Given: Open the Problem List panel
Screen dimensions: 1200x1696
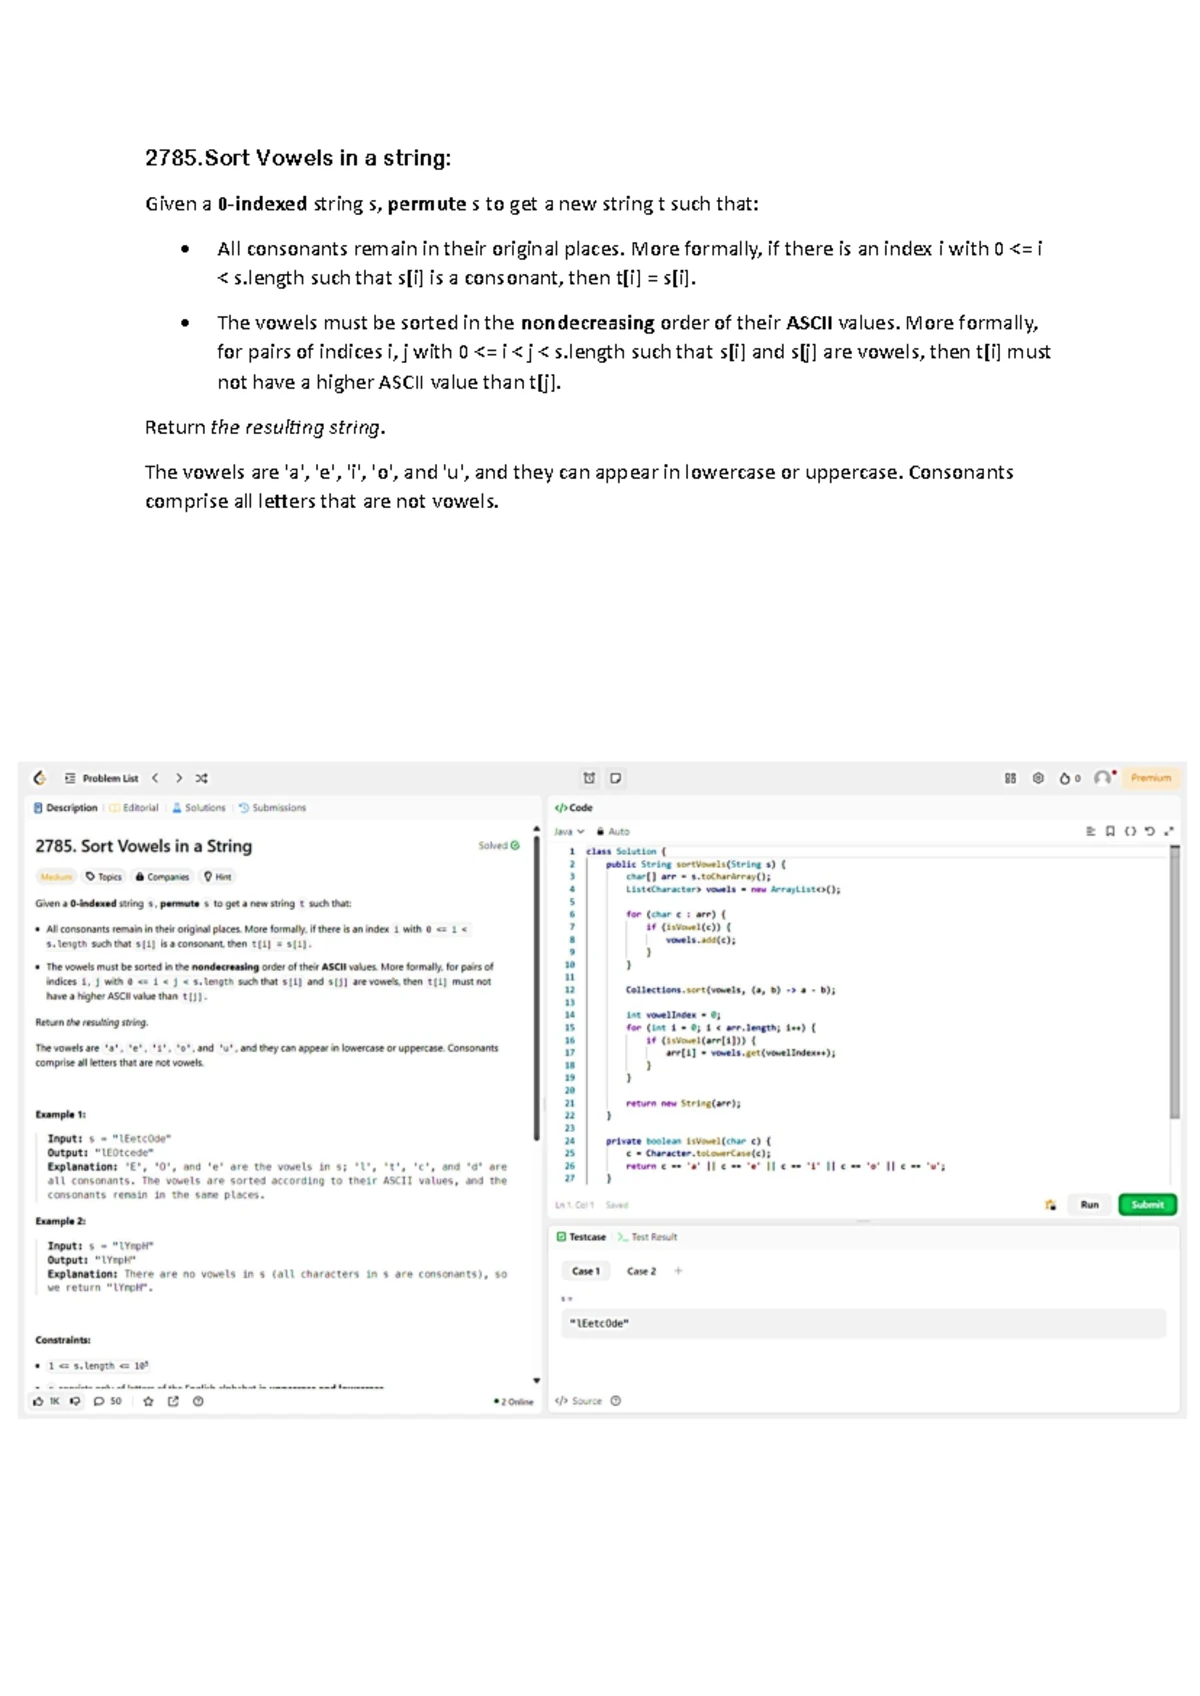Looking at the screenshot, I should click(101, 778).
